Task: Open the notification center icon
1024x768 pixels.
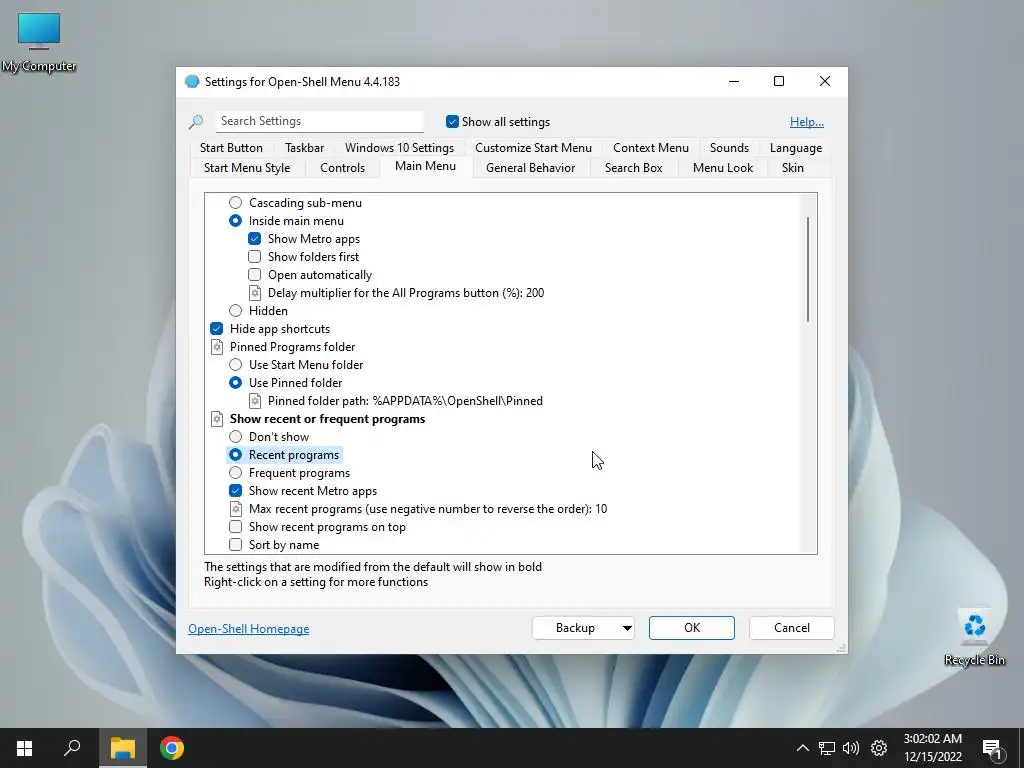Action: (993, 748)
